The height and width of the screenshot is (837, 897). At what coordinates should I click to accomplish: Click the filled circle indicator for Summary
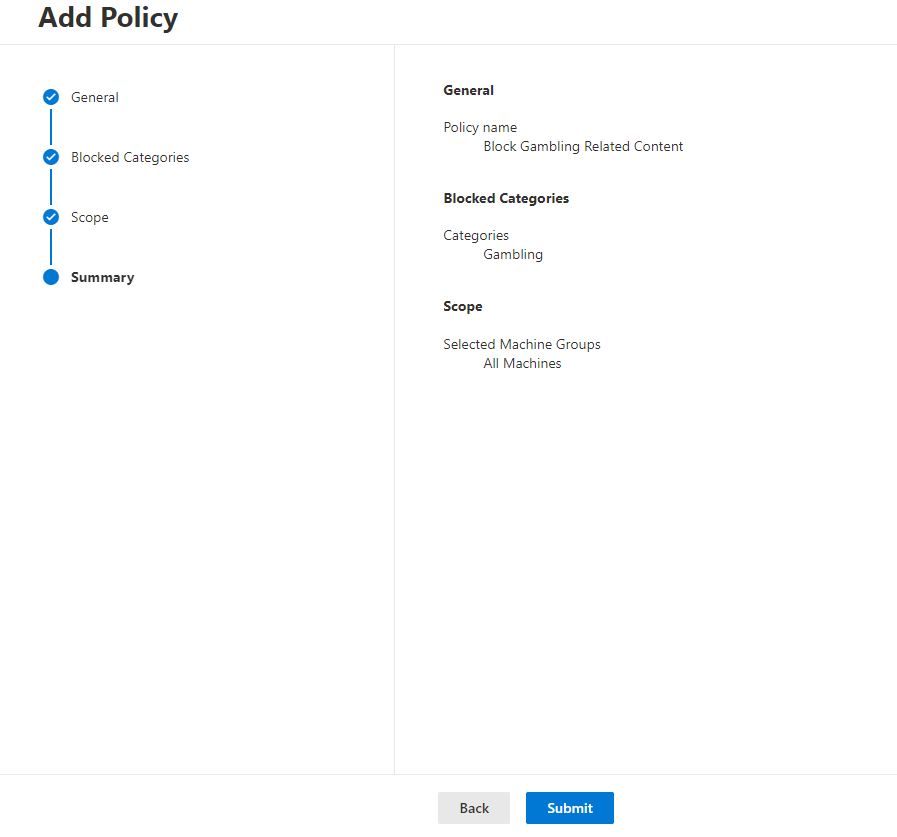point(50,277)
